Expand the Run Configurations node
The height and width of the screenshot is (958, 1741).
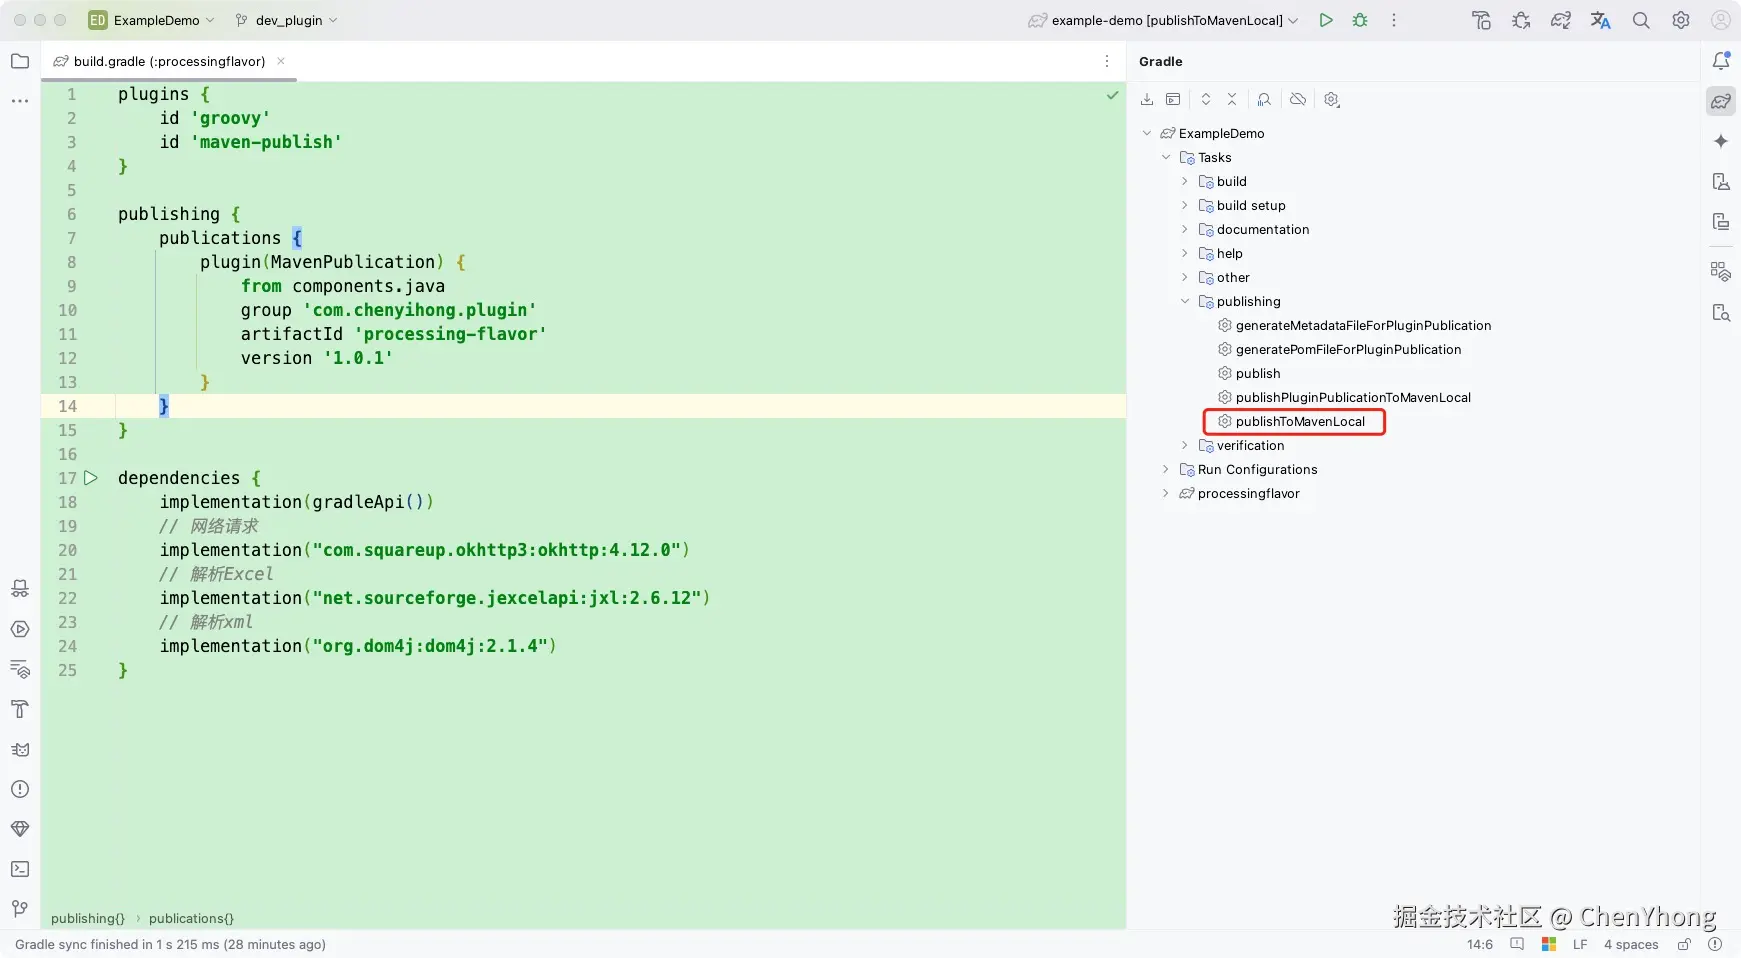click(1166, 469)
